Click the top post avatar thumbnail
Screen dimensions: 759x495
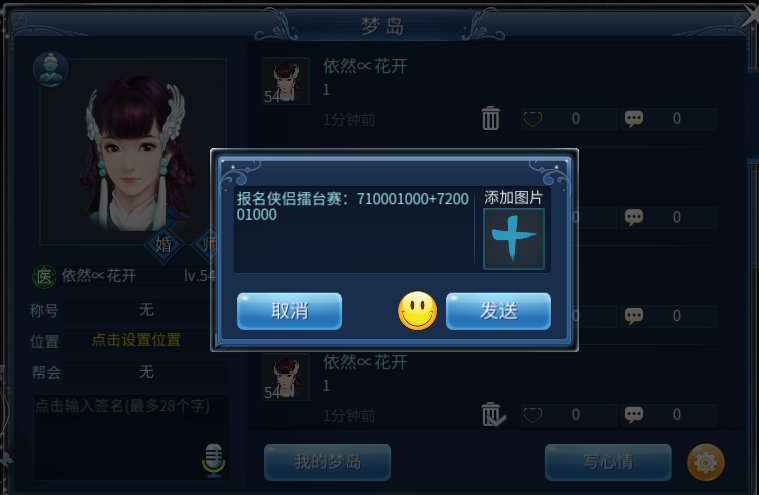point(286,81)
